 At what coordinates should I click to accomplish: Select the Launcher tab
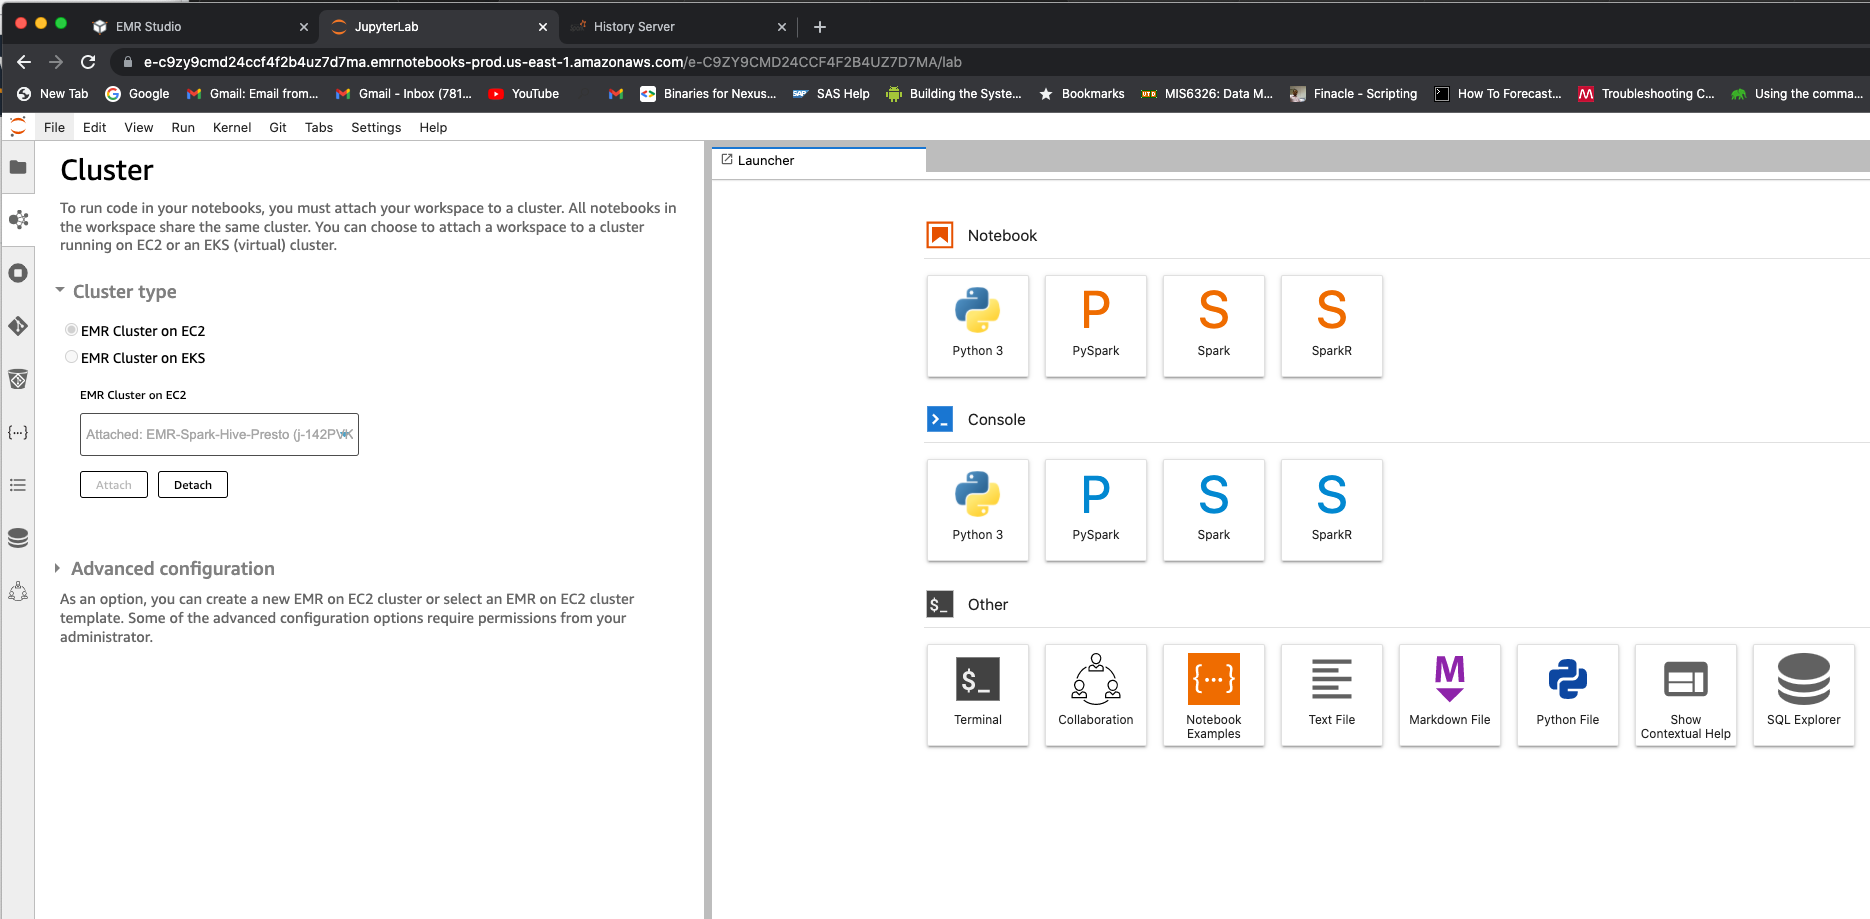coord(819,160)
